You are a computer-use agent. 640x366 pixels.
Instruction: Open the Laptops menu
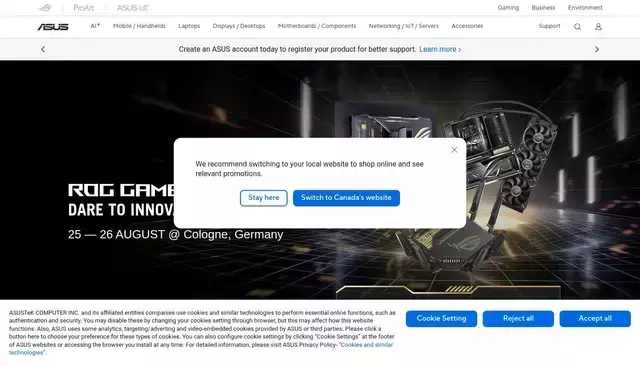(189, 26)
